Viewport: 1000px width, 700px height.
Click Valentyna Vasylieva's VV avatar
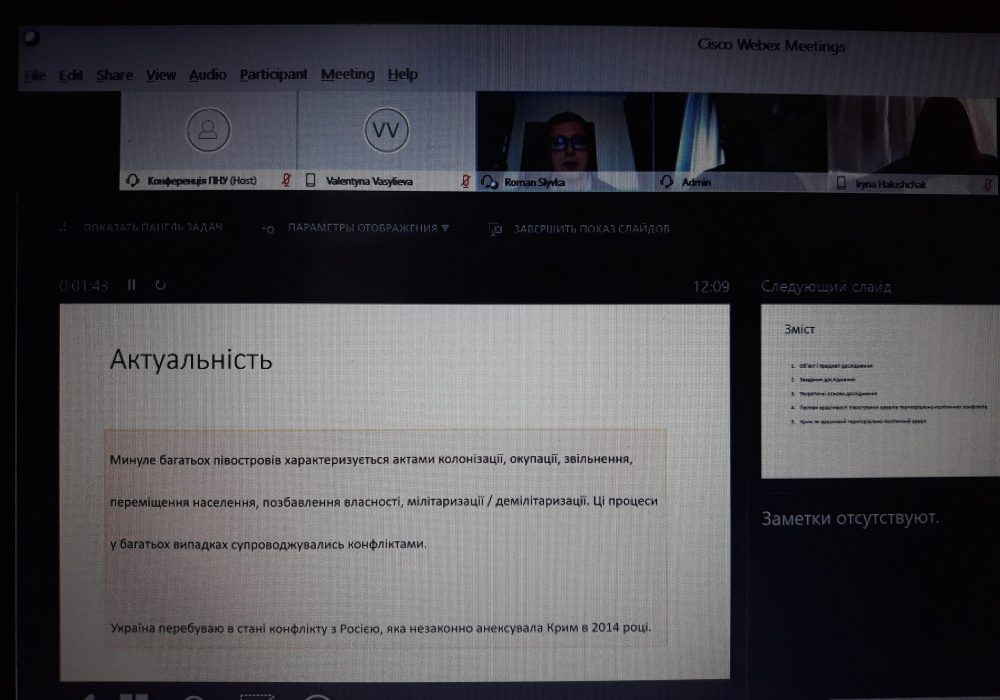click(385, 130)
